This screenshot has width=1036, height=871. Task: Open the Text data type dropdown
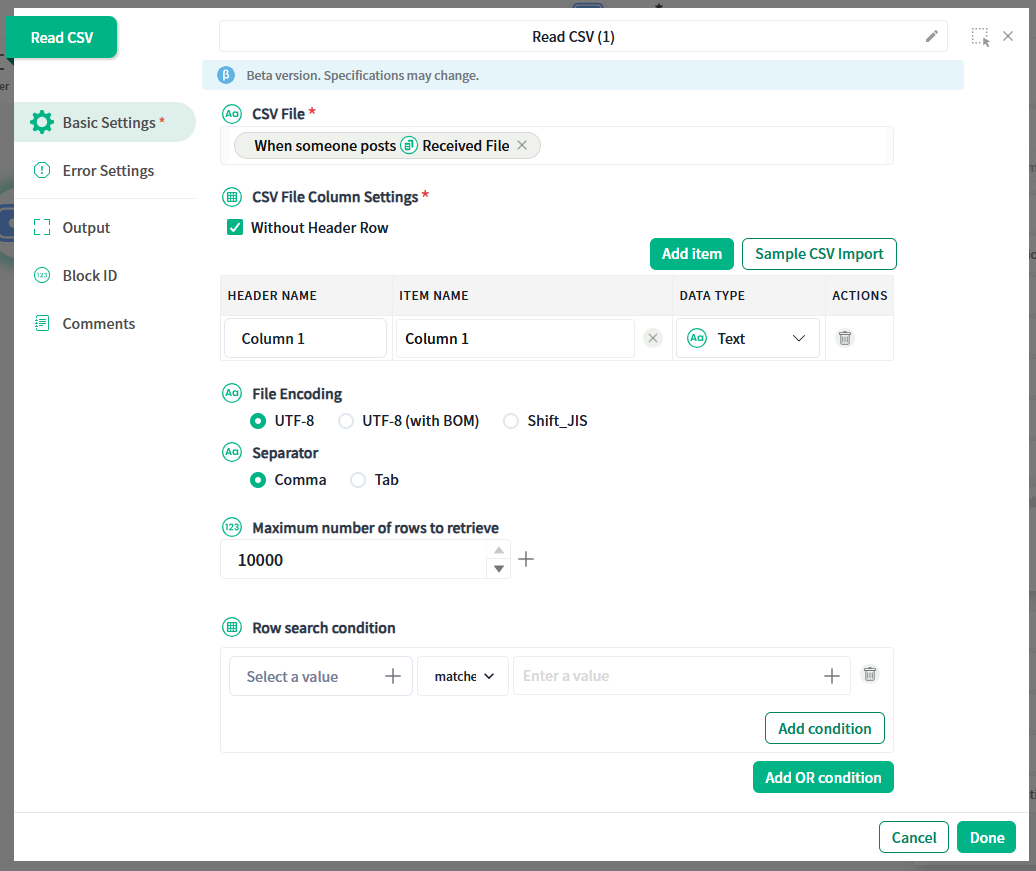[x=748, y=339]
